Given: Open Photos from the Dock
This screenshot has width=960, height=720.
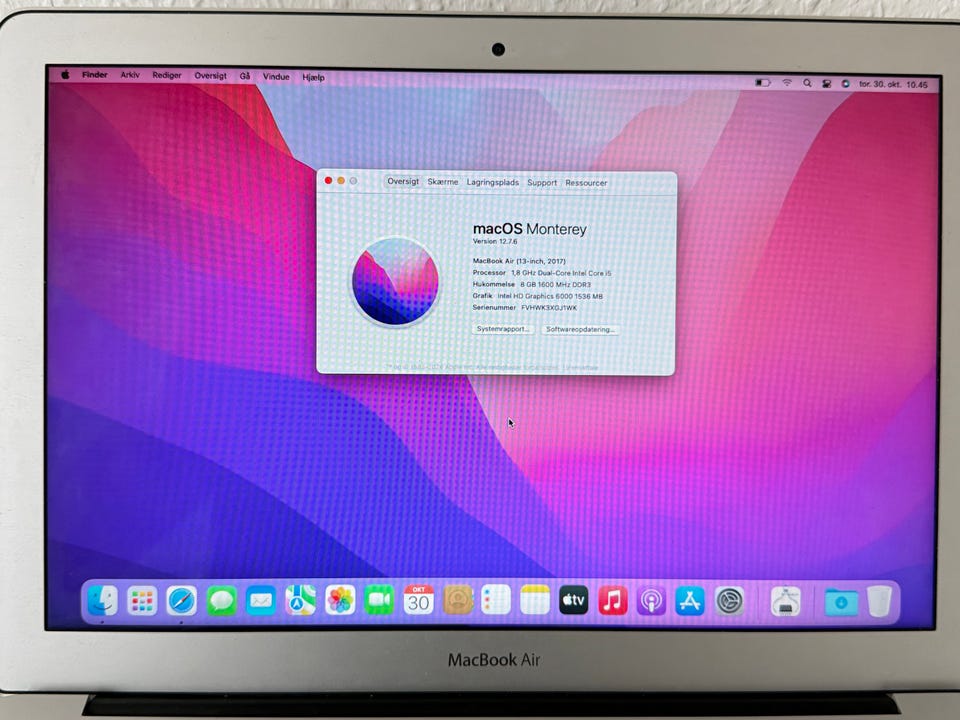Looking at the screenshot, I should [x=340, y=600].
